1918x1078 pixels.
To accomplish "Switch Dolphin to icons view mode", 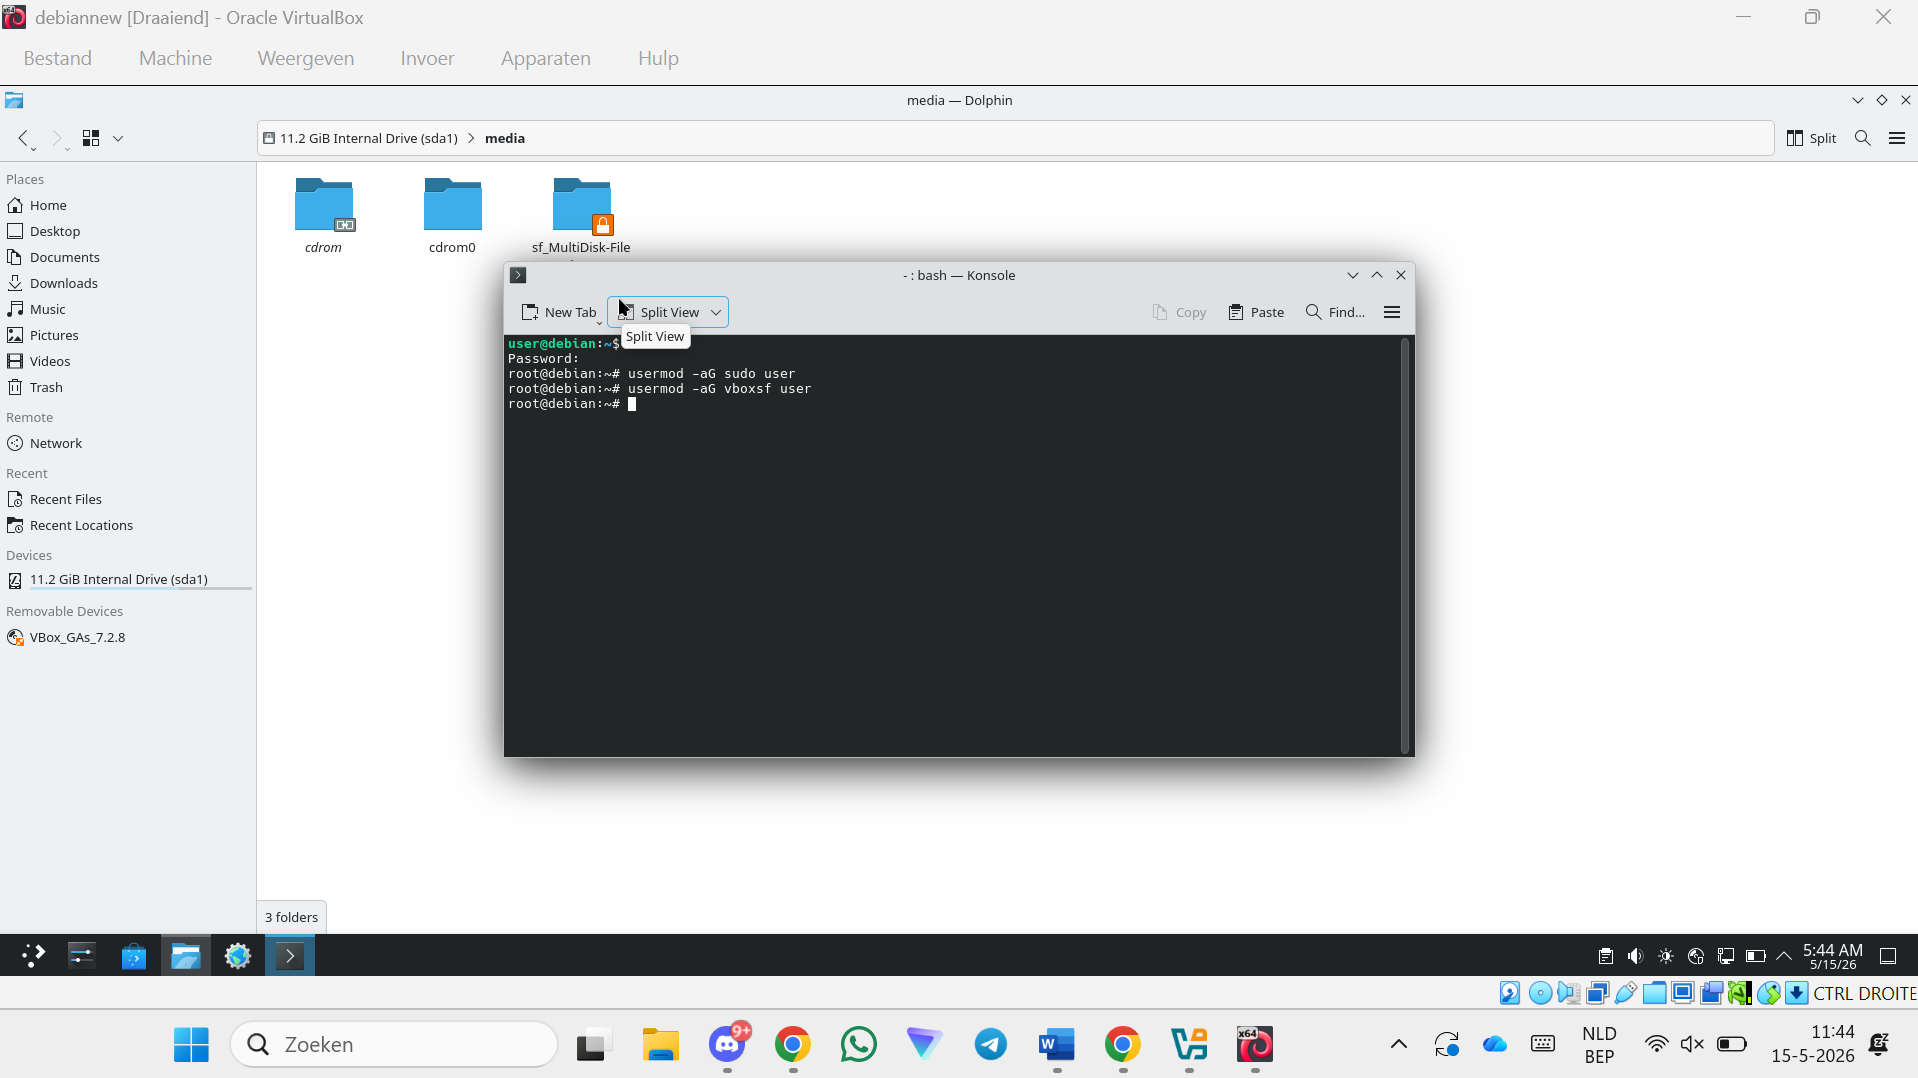I will click(91, 138).
